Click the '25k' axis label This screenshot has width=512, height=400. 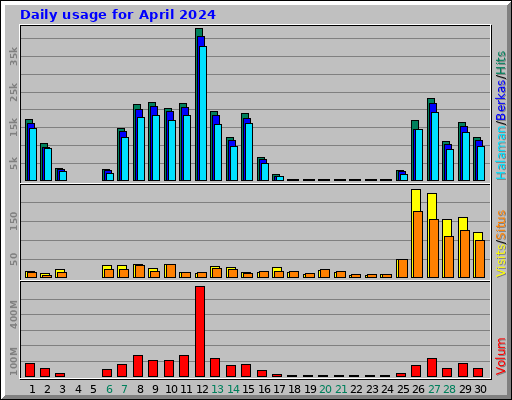click(x=13, y=92)
